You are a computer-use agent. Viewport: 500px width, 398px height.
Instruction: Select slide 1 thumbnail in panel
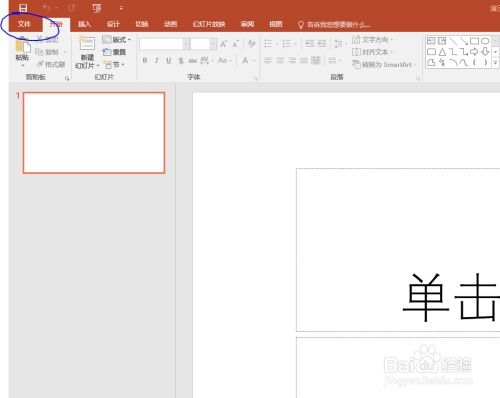pos(94,133)
